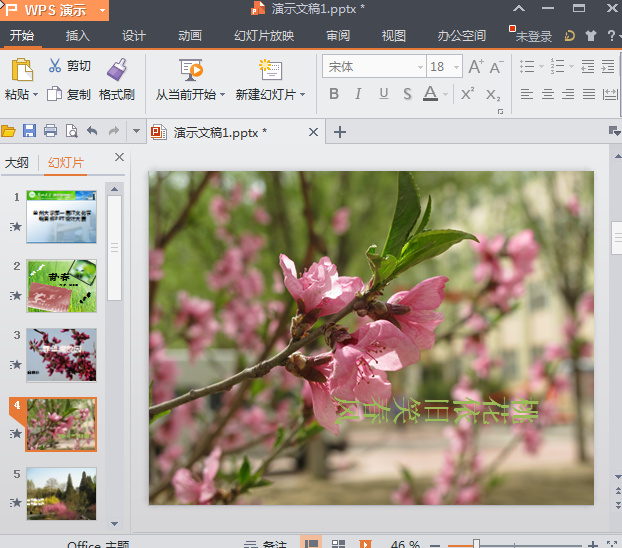The height and width of the screenshot is (548, 622).
Task: Click the zoom slider in status bar
Action: click(476, 543)
